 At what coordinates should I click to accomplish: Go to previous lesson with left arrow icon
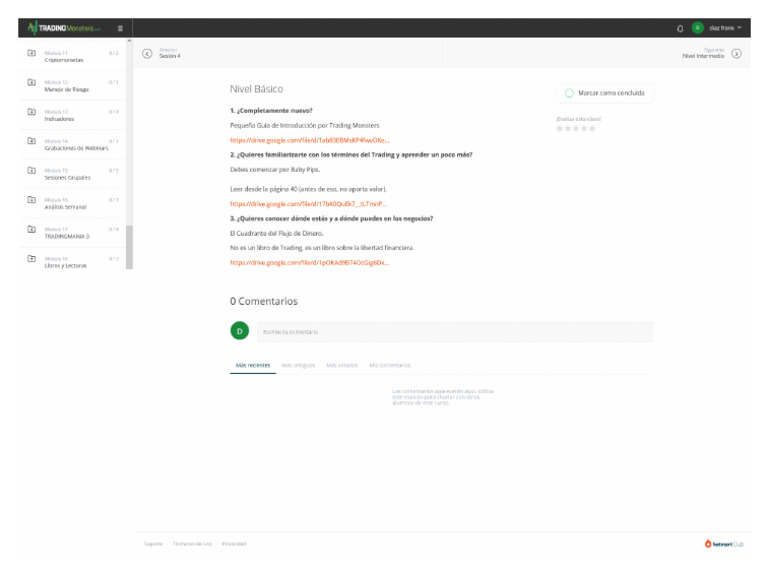coord(147,54)
